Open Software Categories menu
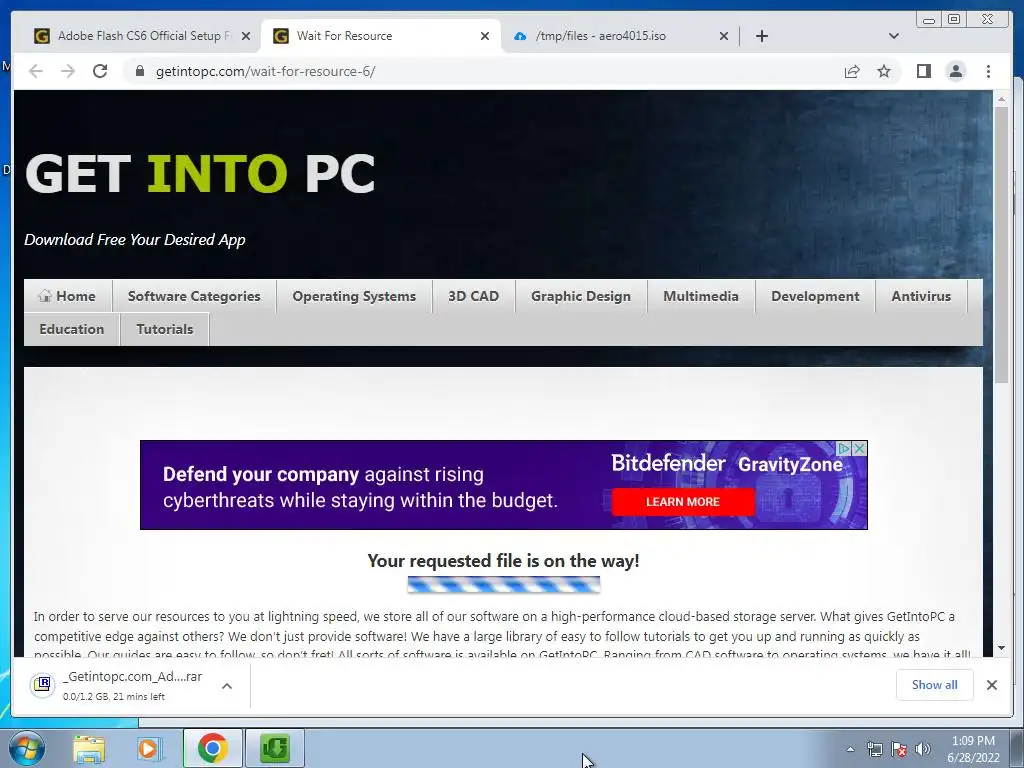Viewport: 1024px width, 768px height. click(194, 296)
